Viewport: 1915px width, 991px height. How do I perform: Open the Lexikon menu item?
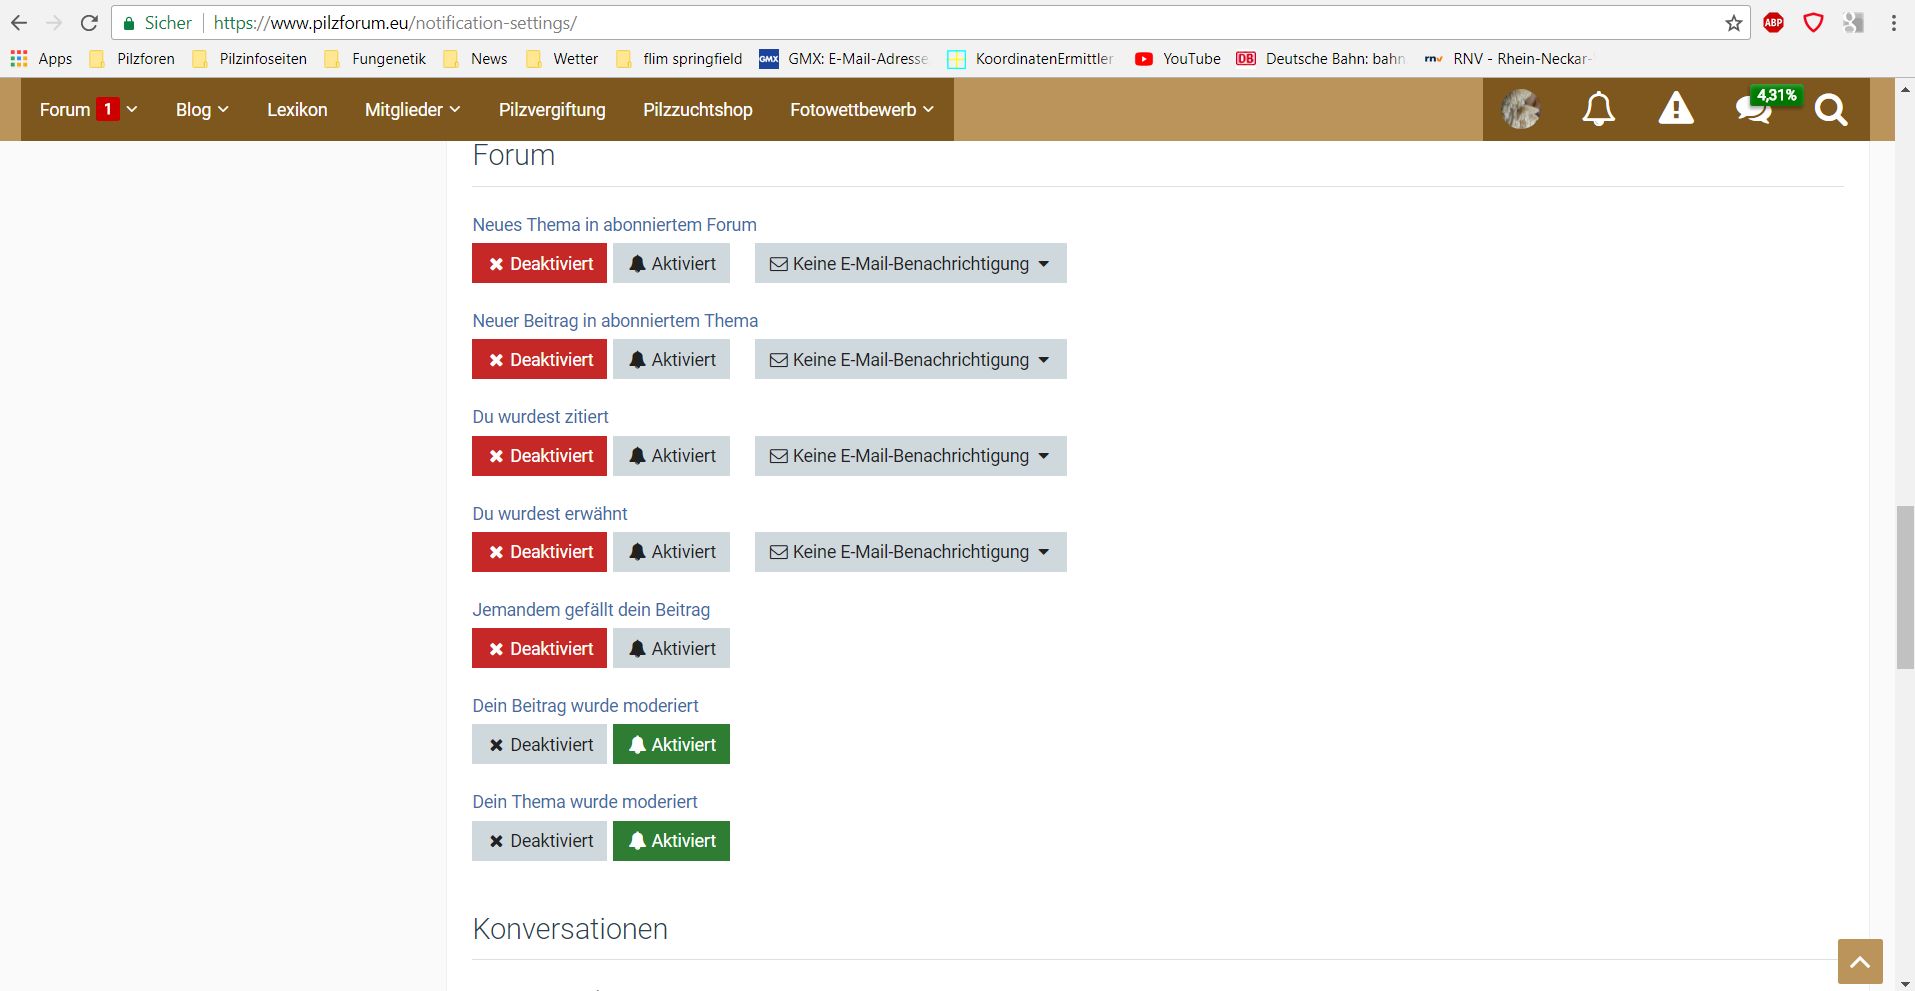[x=297, y=110]
